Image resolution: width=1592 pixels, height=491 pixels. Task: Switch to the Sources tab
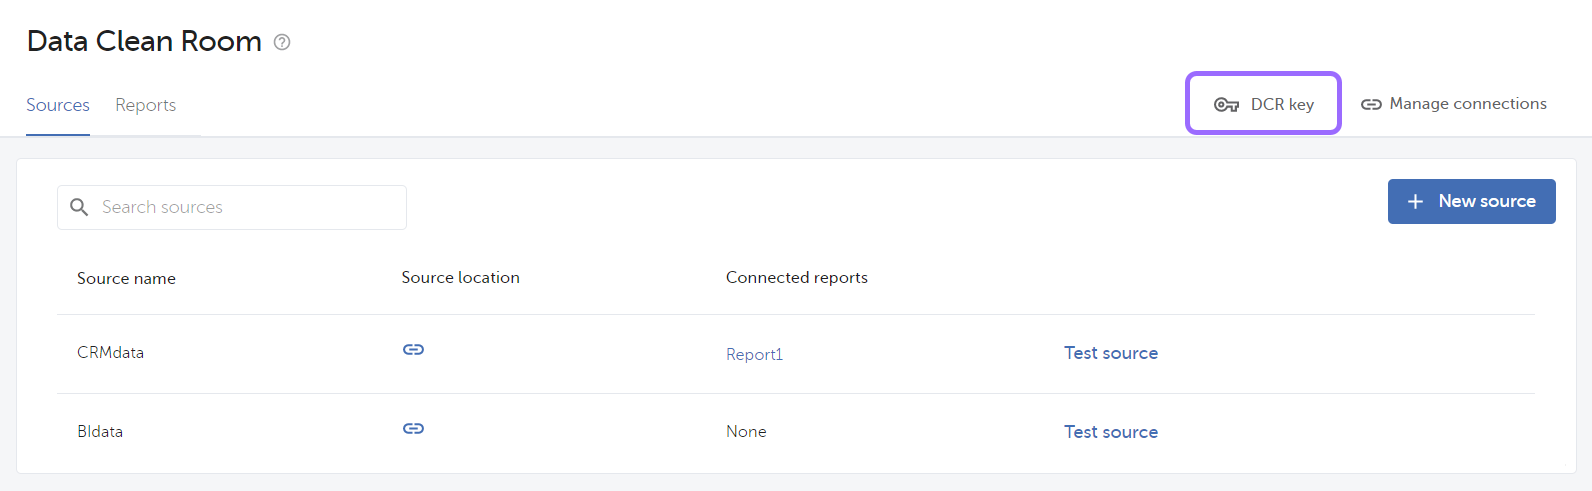coord(58,105)
